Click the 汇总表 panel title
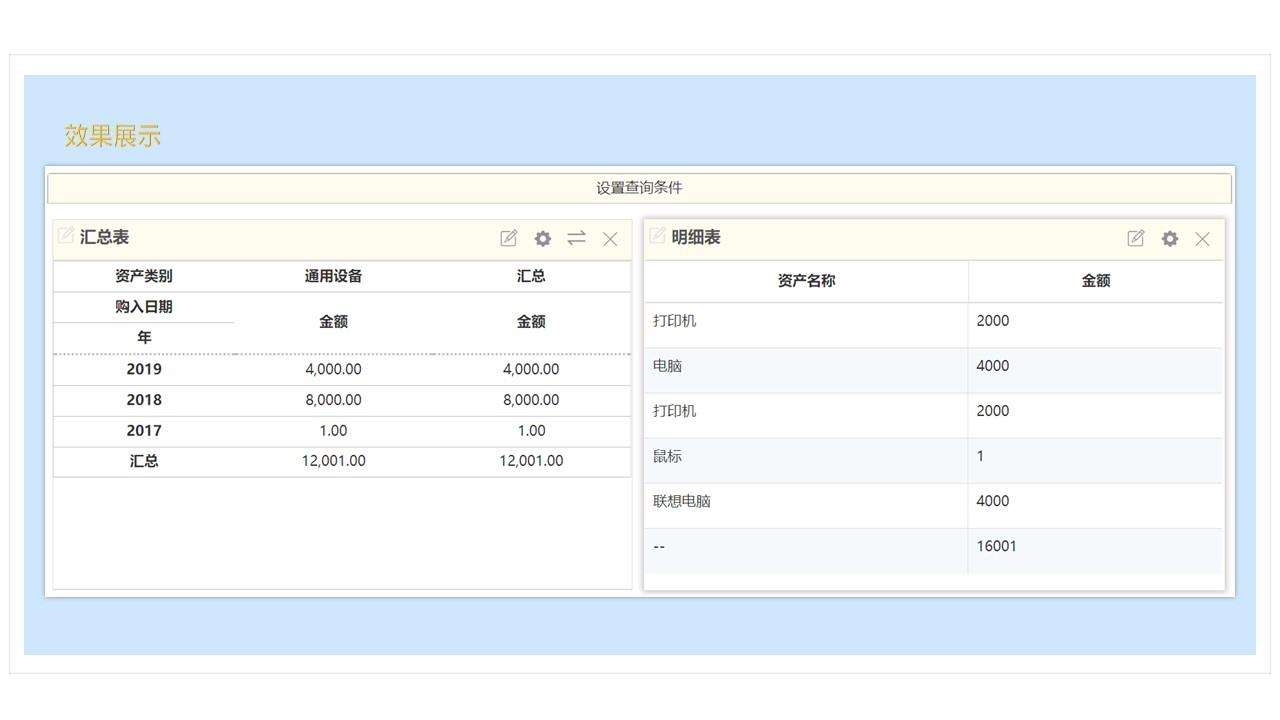This screenshot has height=720, width=1280. pyautogui.click(x=104, y=237)
